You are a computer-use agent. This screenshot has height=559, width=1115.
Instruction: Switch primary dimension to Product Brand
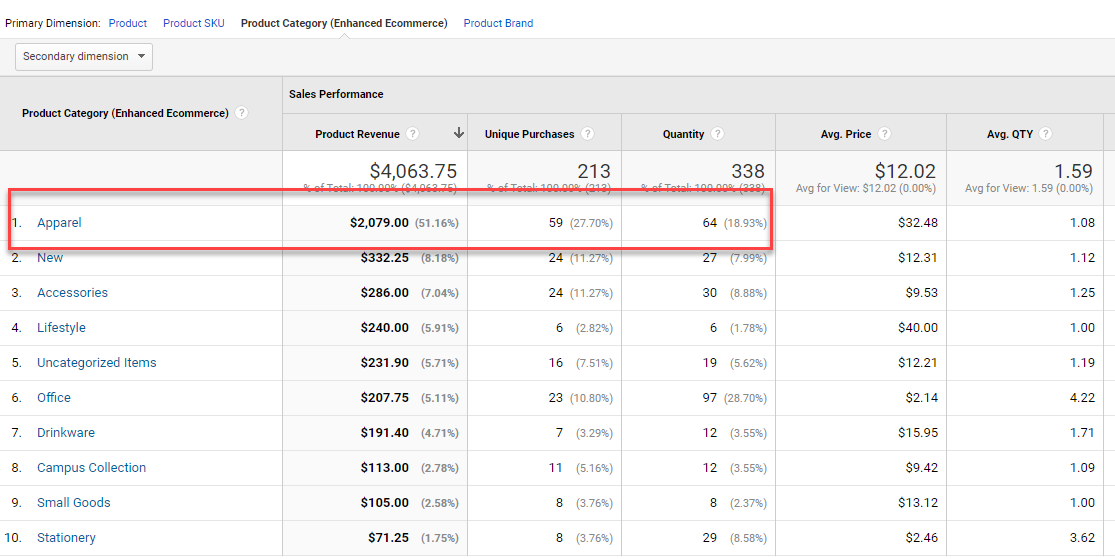[x=498, y=23]
